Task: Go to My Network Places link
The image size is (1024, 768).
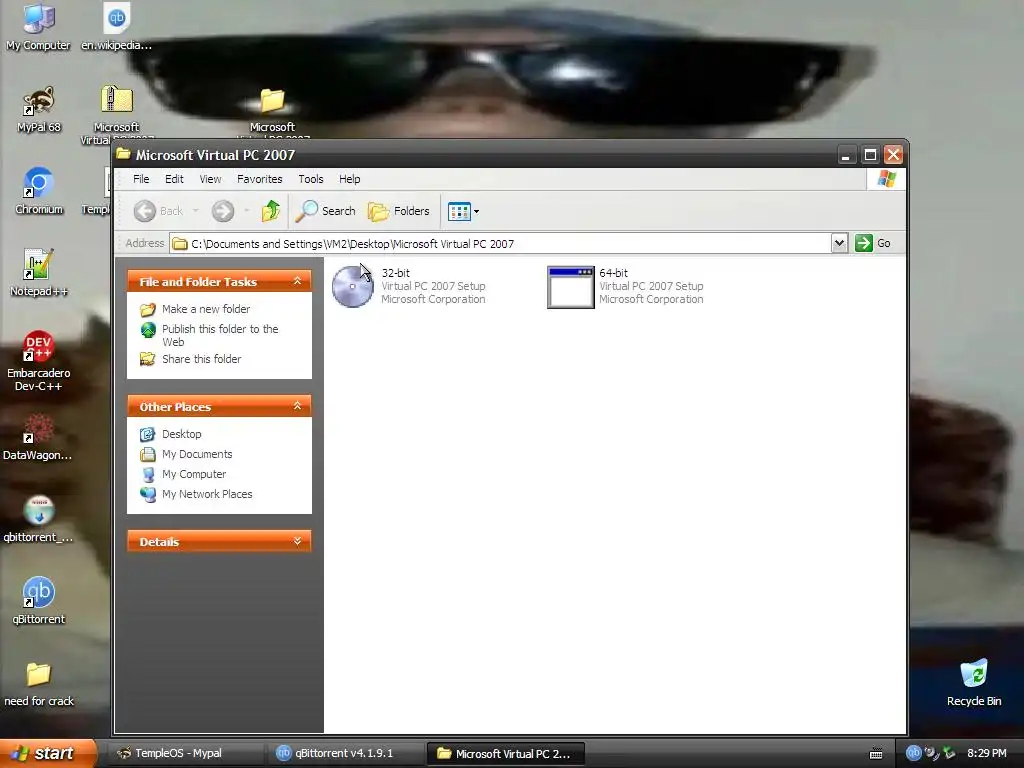Action: (x=206, y=494)
